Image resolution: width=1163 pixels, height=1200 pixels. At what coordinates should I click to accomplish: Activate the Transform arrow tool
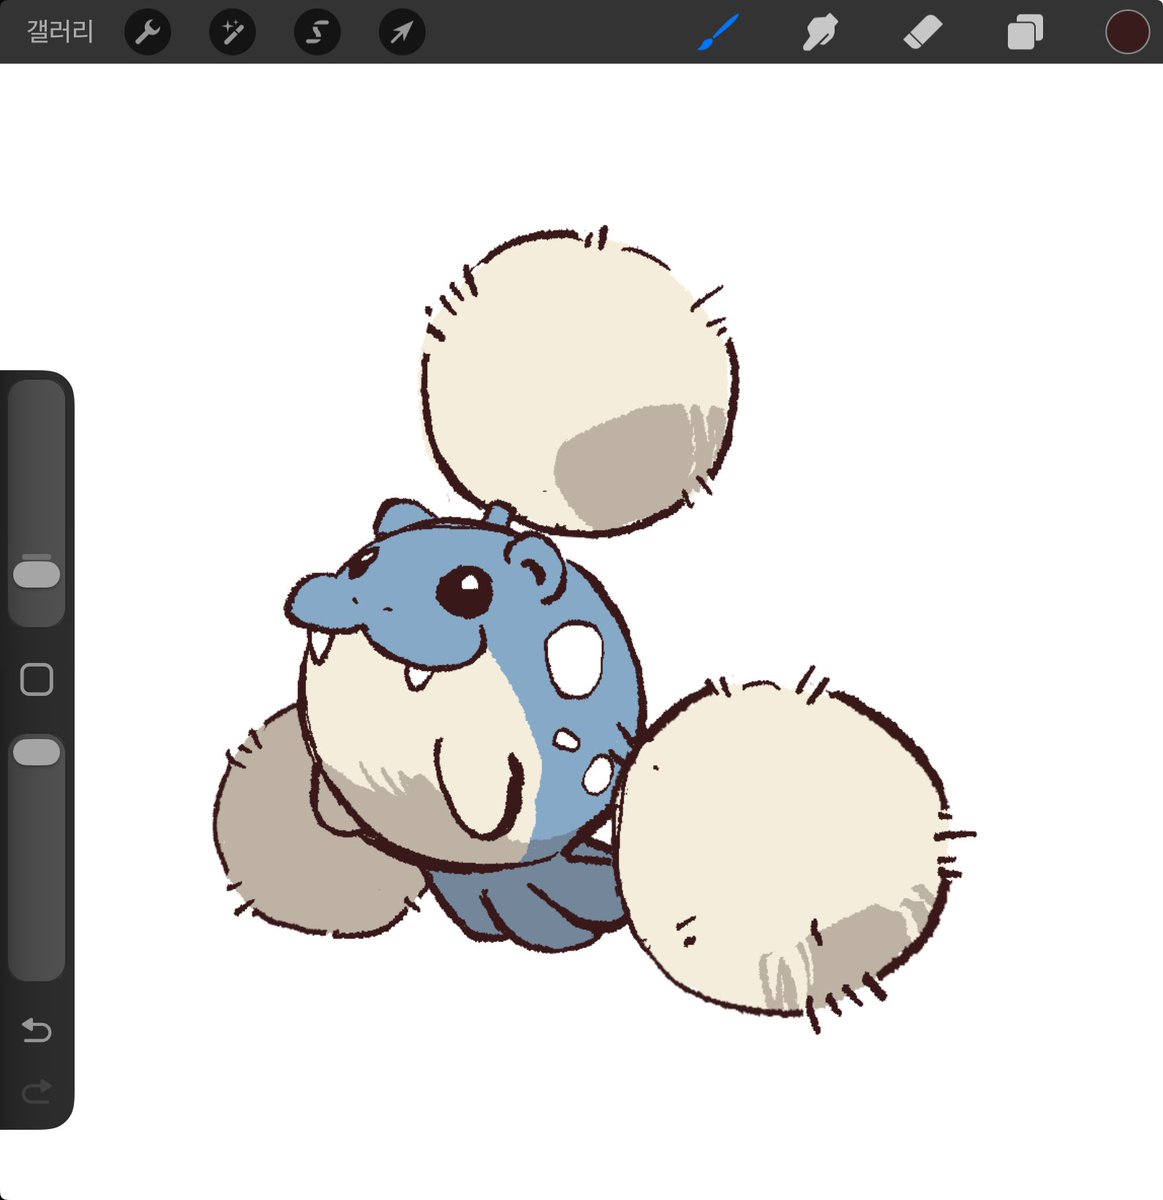pyautogui.click(x=402, y=33)
